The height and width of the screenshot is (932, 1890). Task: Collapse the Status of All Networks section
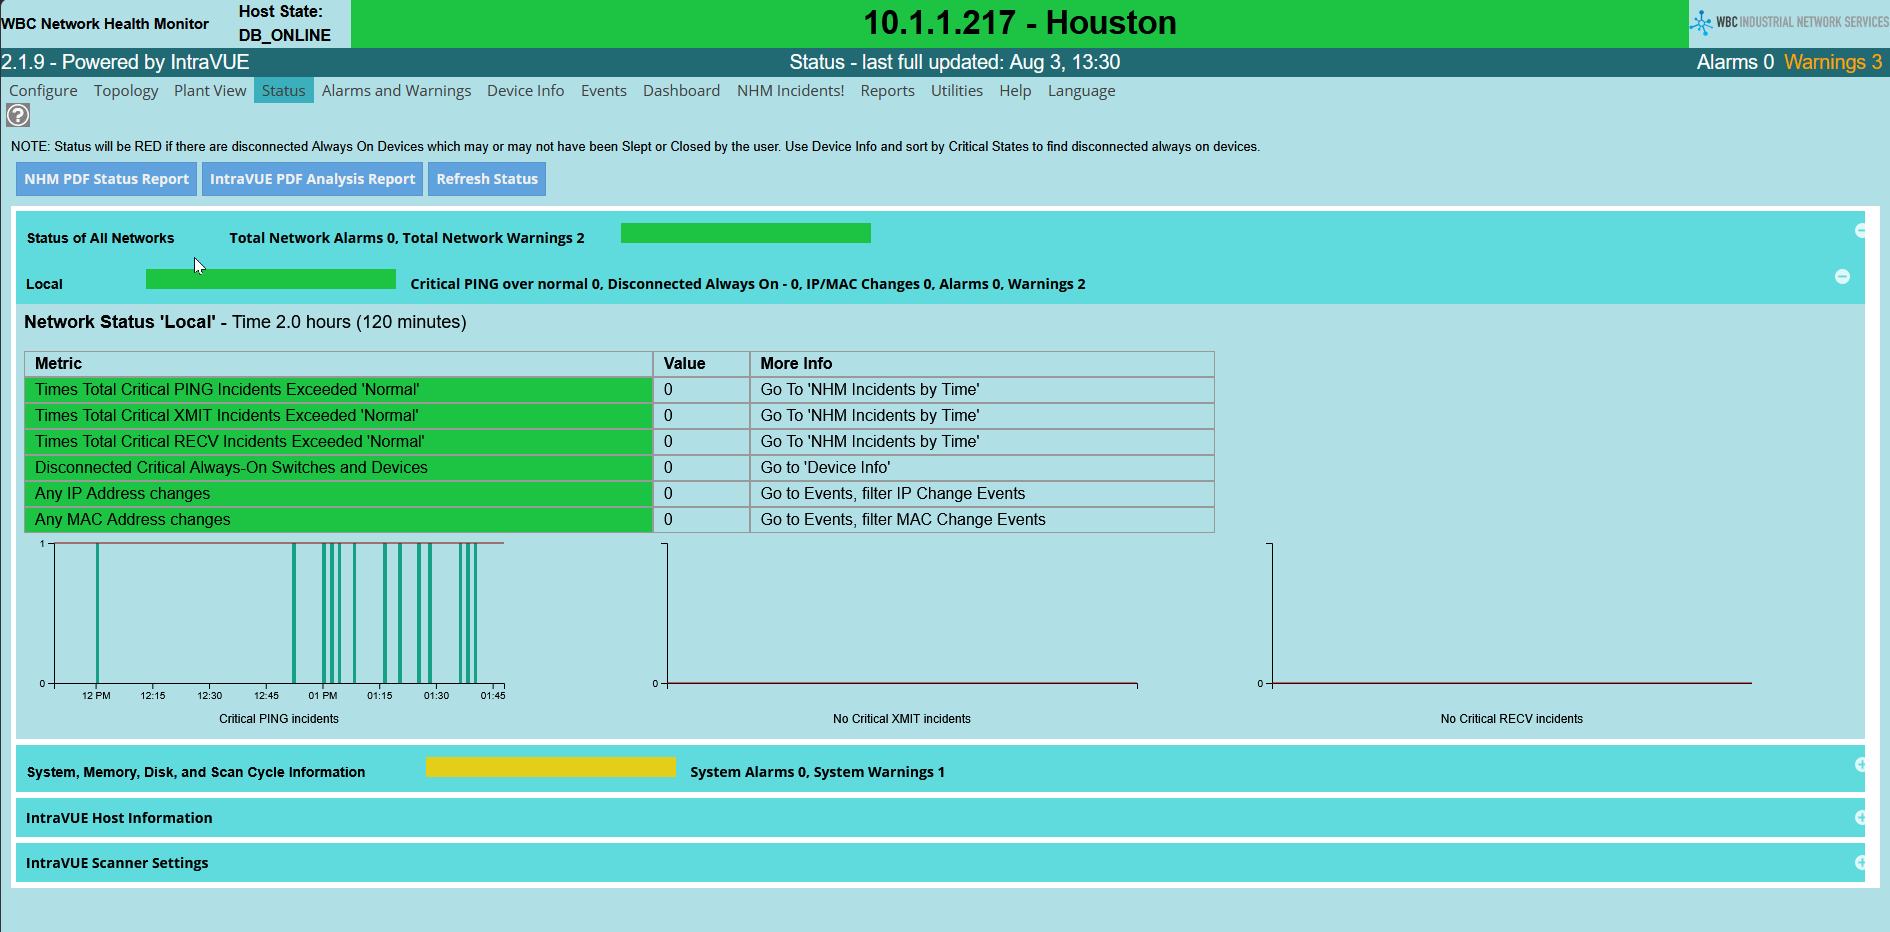point(1860,231)
